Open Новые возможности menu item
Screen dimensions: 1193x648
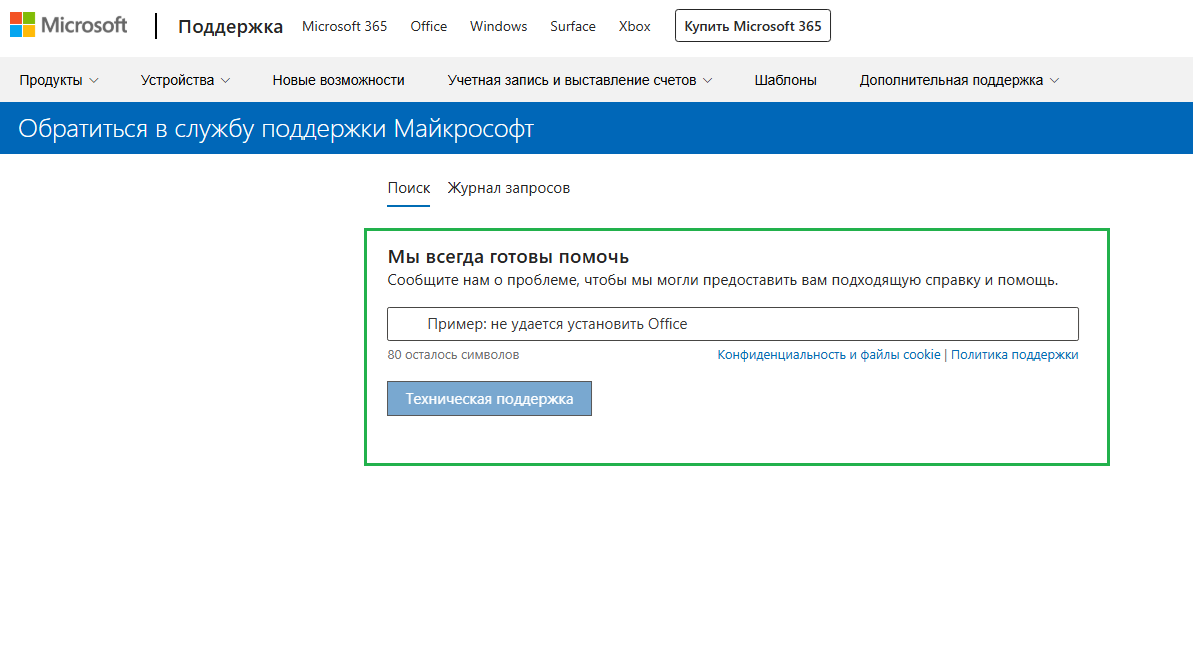[x=339, y=80]
